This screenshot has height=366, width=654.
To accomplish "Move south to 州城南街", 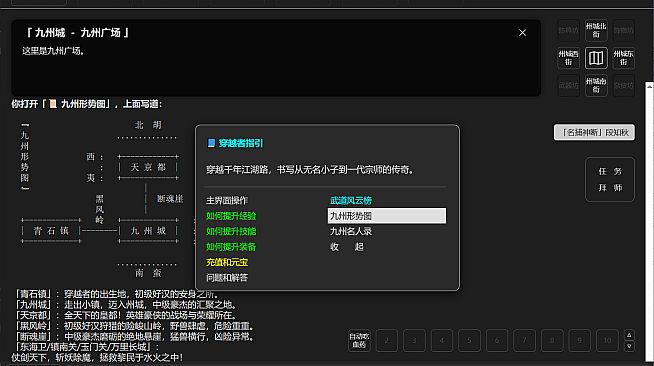I will tap(596, 85).
